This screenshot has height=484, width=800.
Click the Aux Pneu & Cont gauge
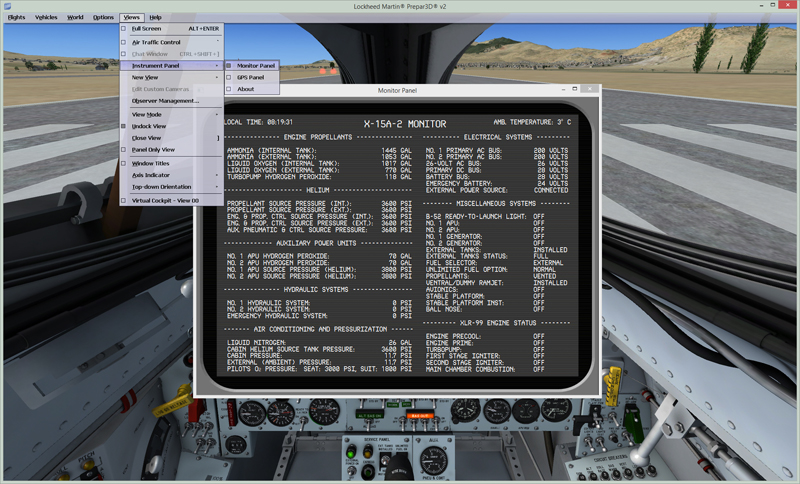[433, 461]
